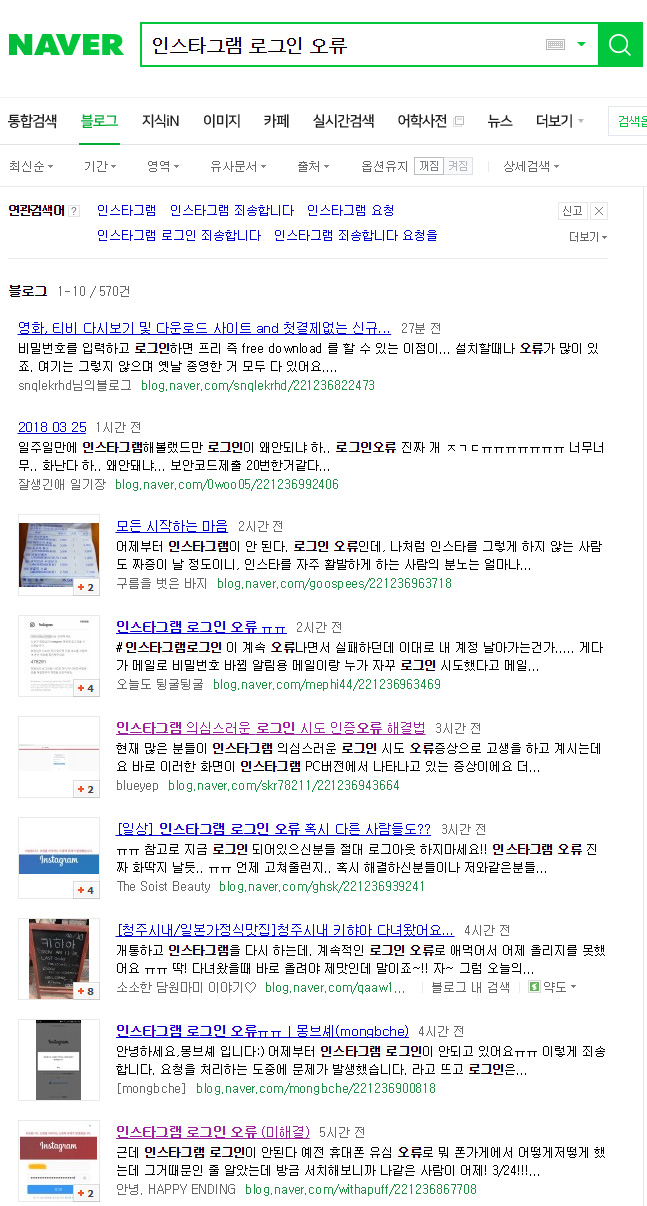Expand related searches 더보기
Screen dimensions: 647x1206
click(x=588, y=237)
